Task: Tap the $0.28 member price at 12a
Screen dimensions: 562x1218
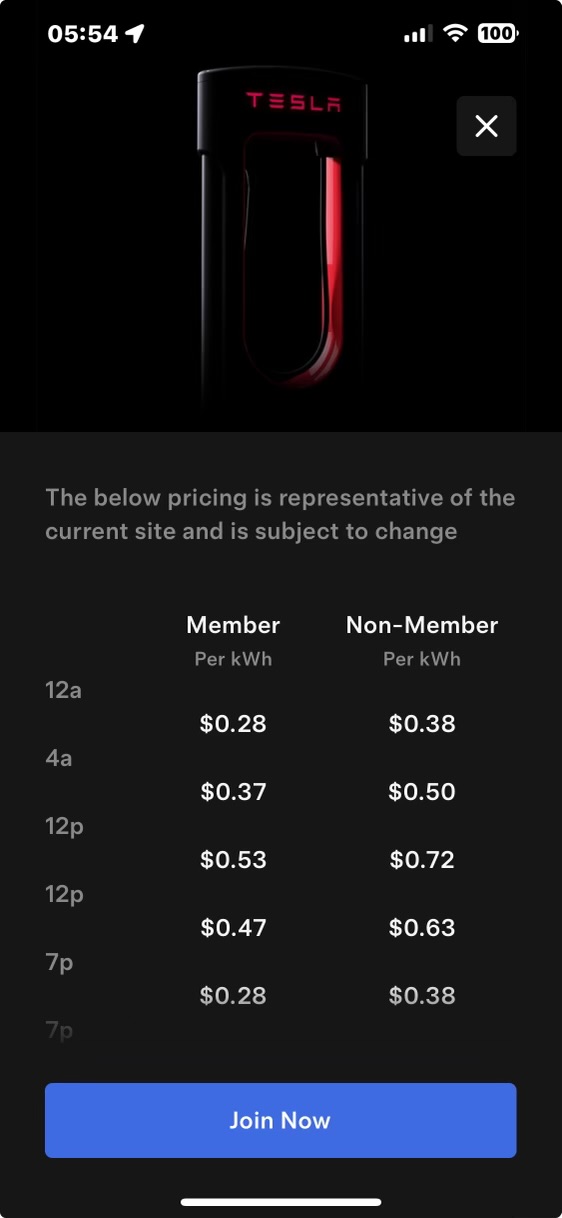Action: (233, 724)
